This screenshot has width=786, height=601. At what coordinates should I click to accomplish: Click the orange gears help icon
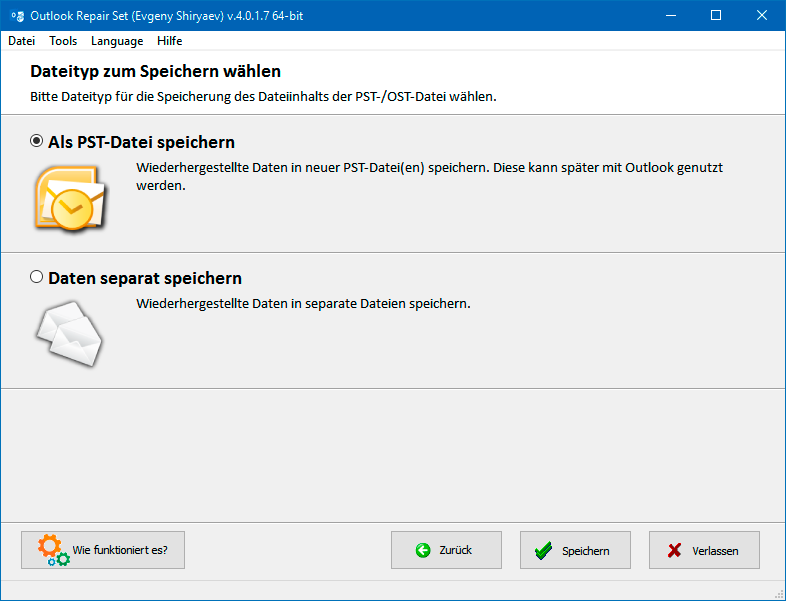coord(53,550)
